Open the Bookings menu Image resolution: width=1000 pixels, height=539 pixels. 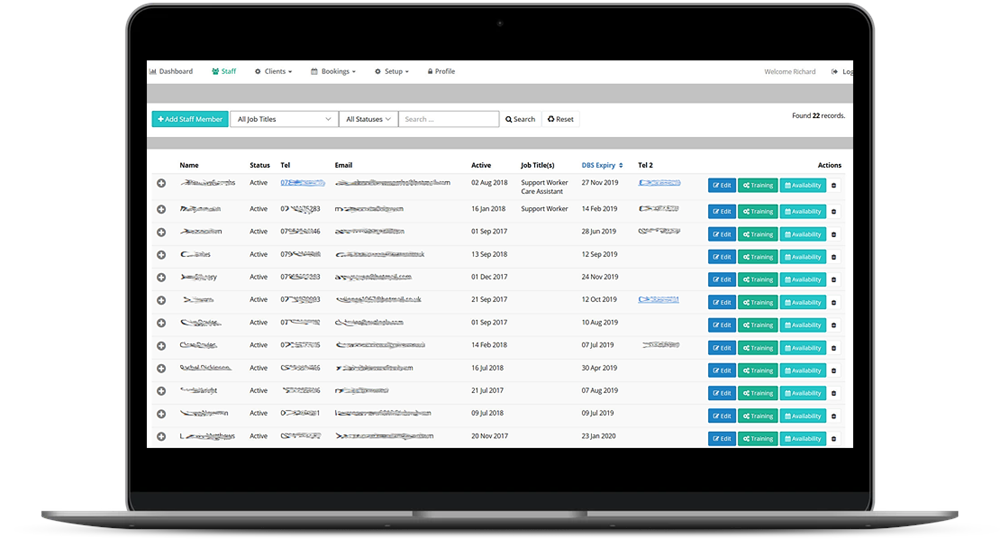[331, 72]
